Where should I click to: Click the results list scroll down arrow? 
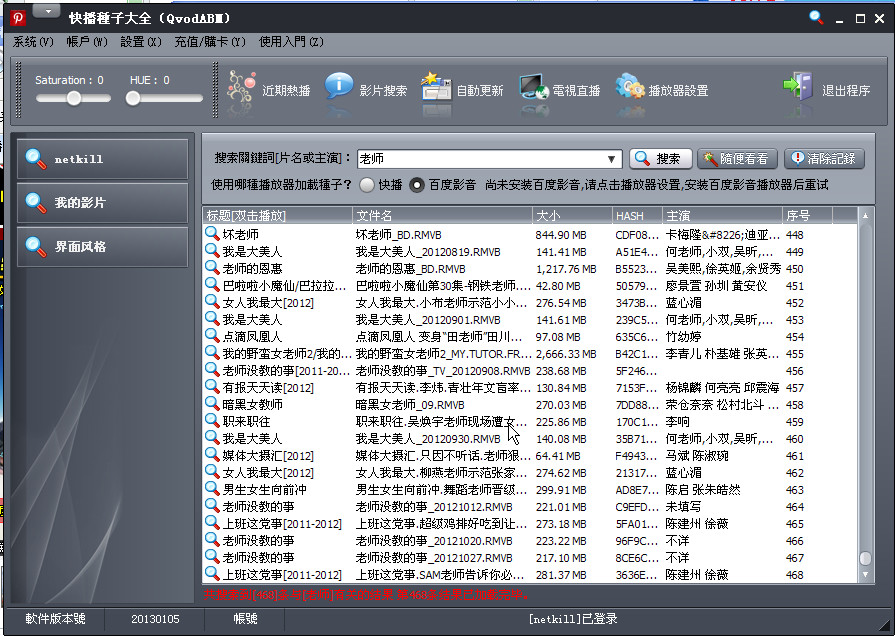(865, 574)
